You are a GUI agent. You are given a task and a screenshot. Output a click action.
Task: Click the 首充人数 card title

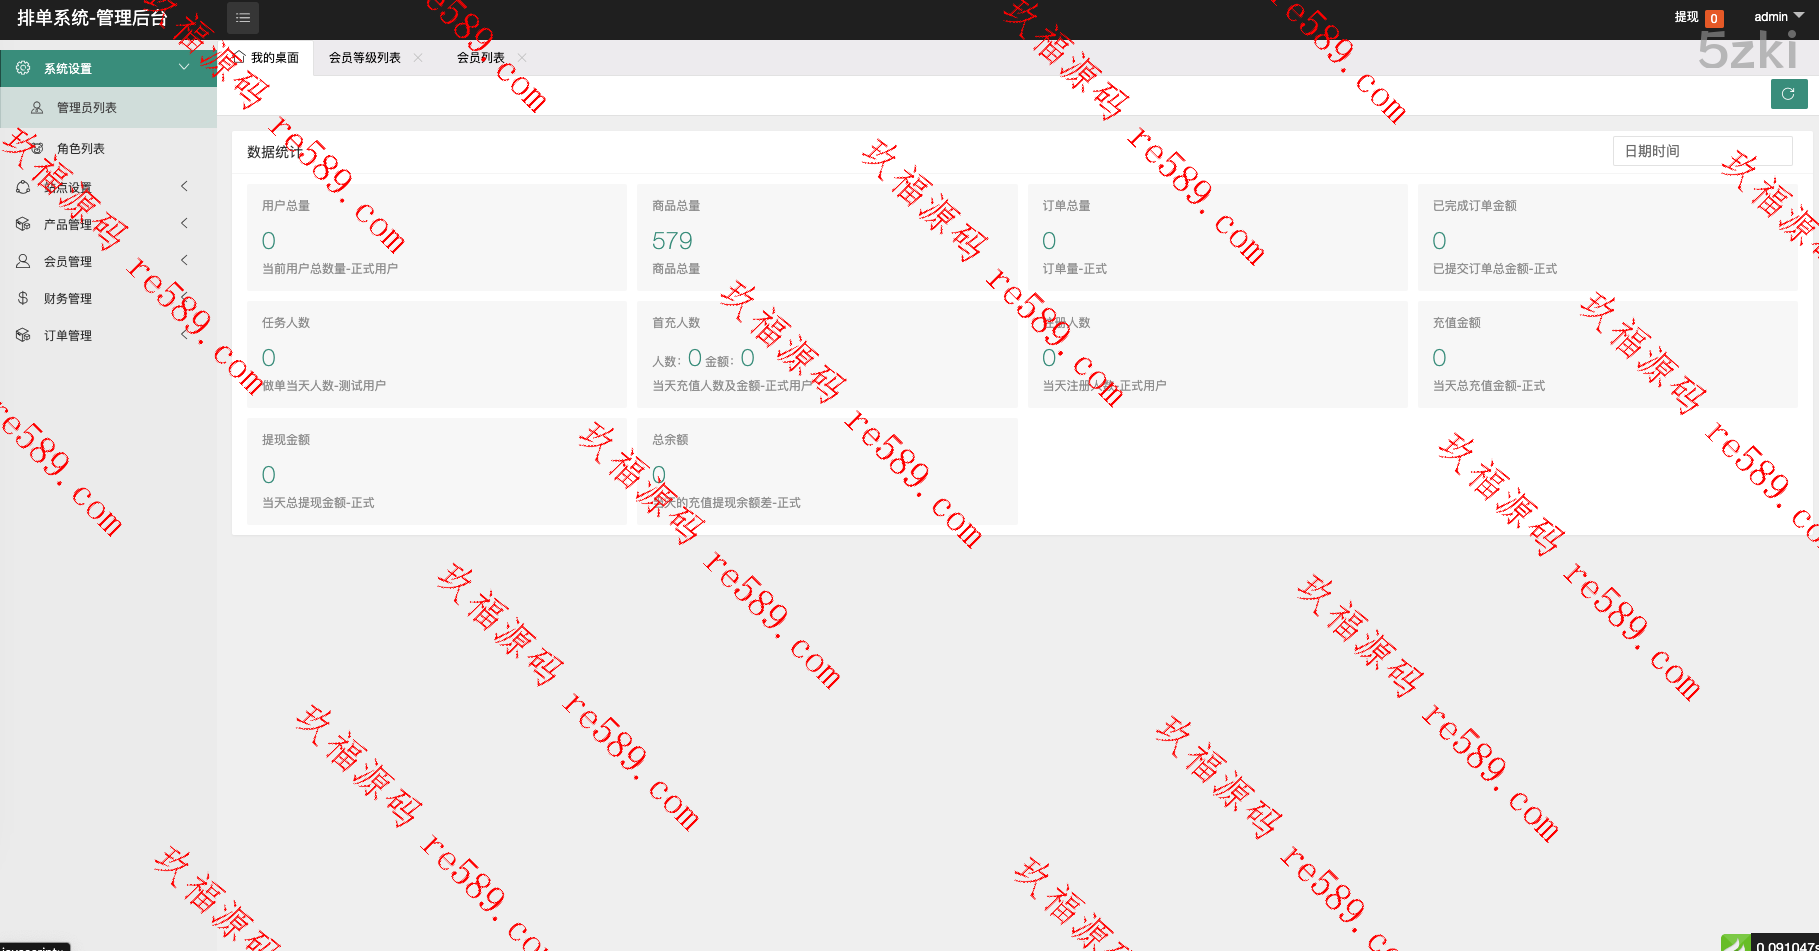point(676,323)
